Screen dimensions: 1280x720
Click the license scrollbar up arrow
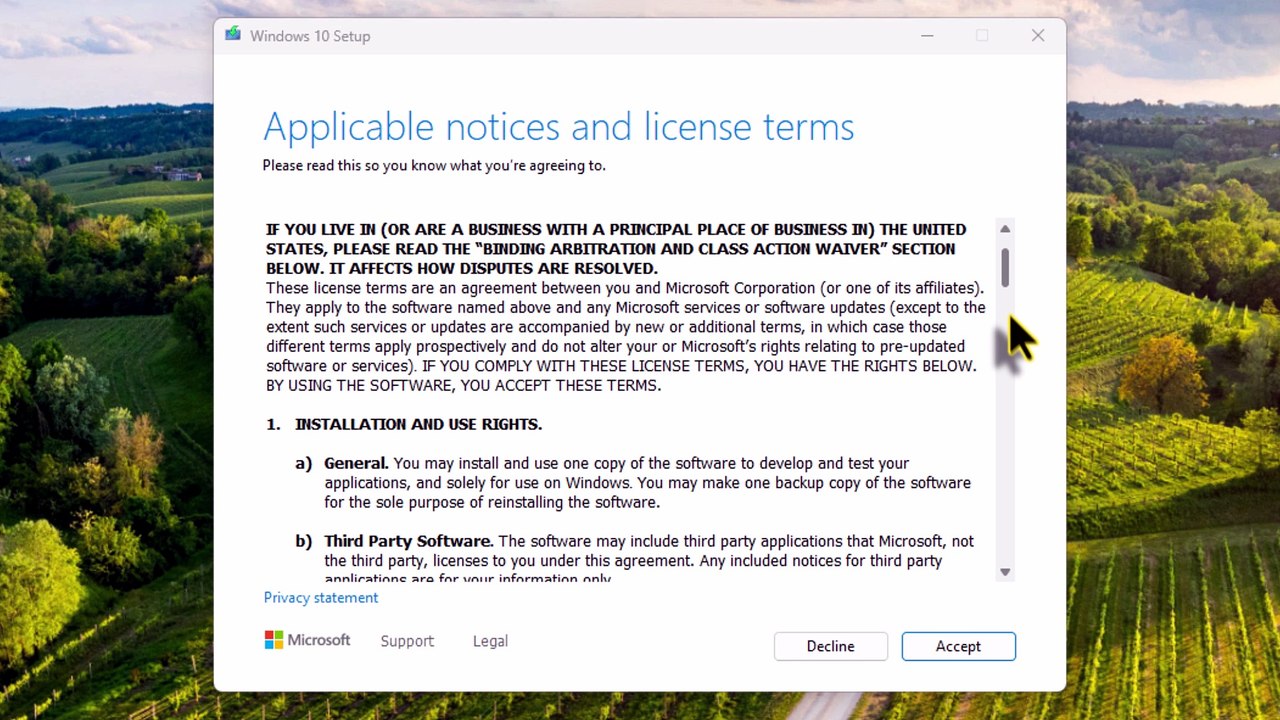(1005, 229)
